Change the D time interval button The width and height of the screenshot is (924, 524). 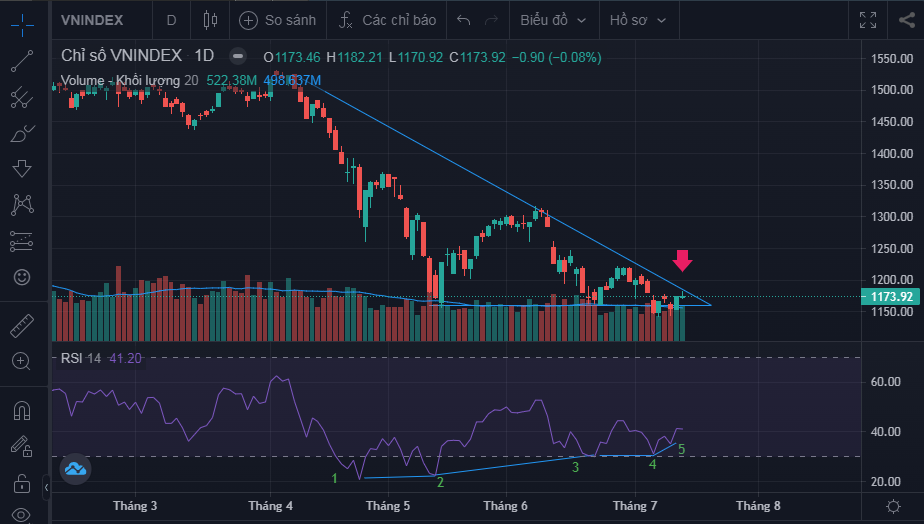point(171,20)
